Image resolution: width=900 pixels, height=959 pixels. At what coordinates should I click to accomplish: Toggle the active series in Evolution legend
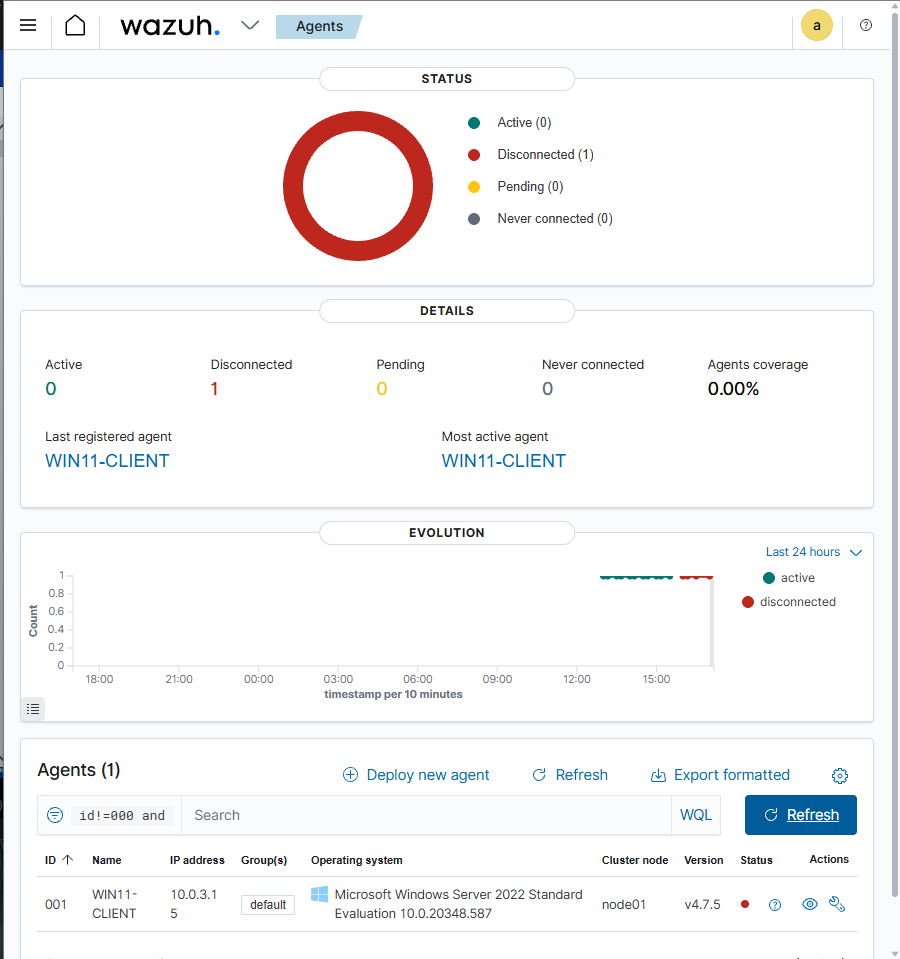point(789,578)
